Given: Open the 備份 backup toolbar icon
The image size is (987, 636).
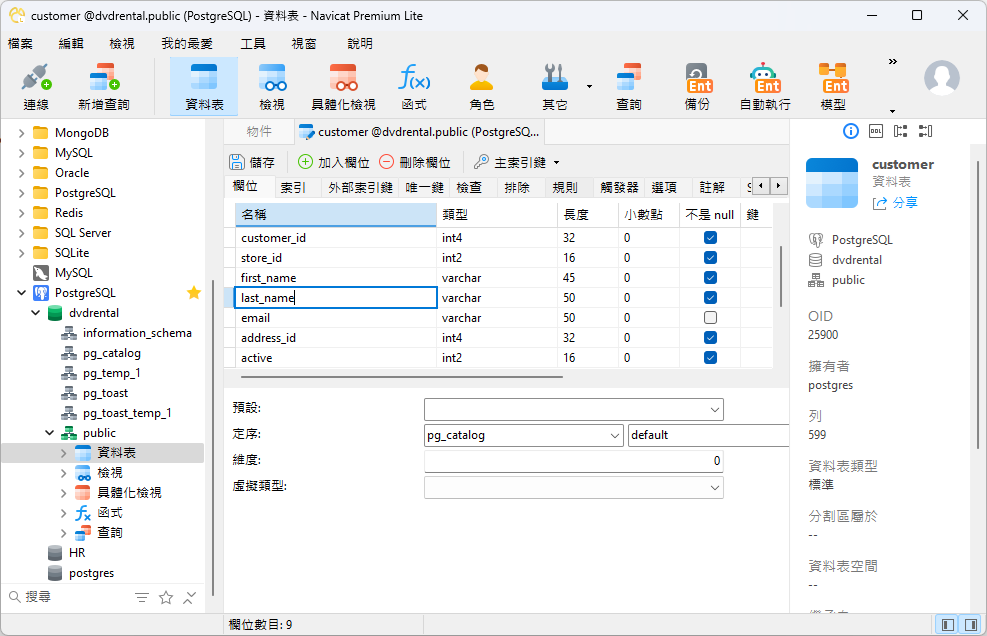Looking at the screenshot, I should pyautogui.click(x=697, y=87).
